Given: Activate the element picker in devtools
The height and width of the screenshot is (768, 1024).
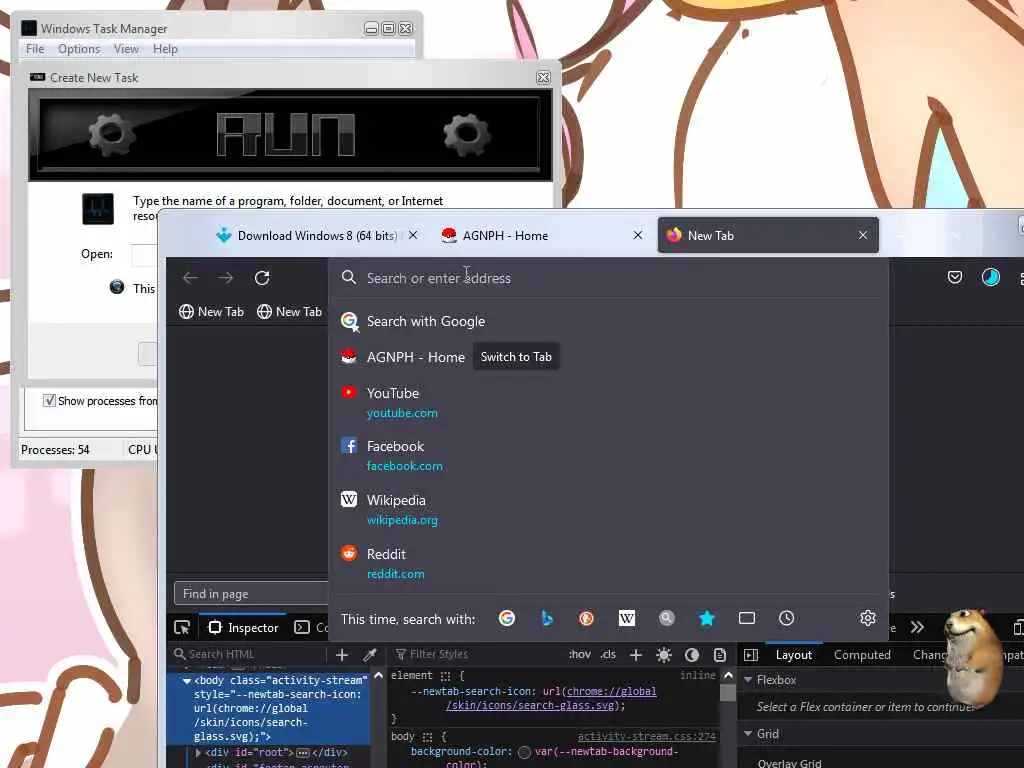Looking at the screenshot, I should click(182, 628).
